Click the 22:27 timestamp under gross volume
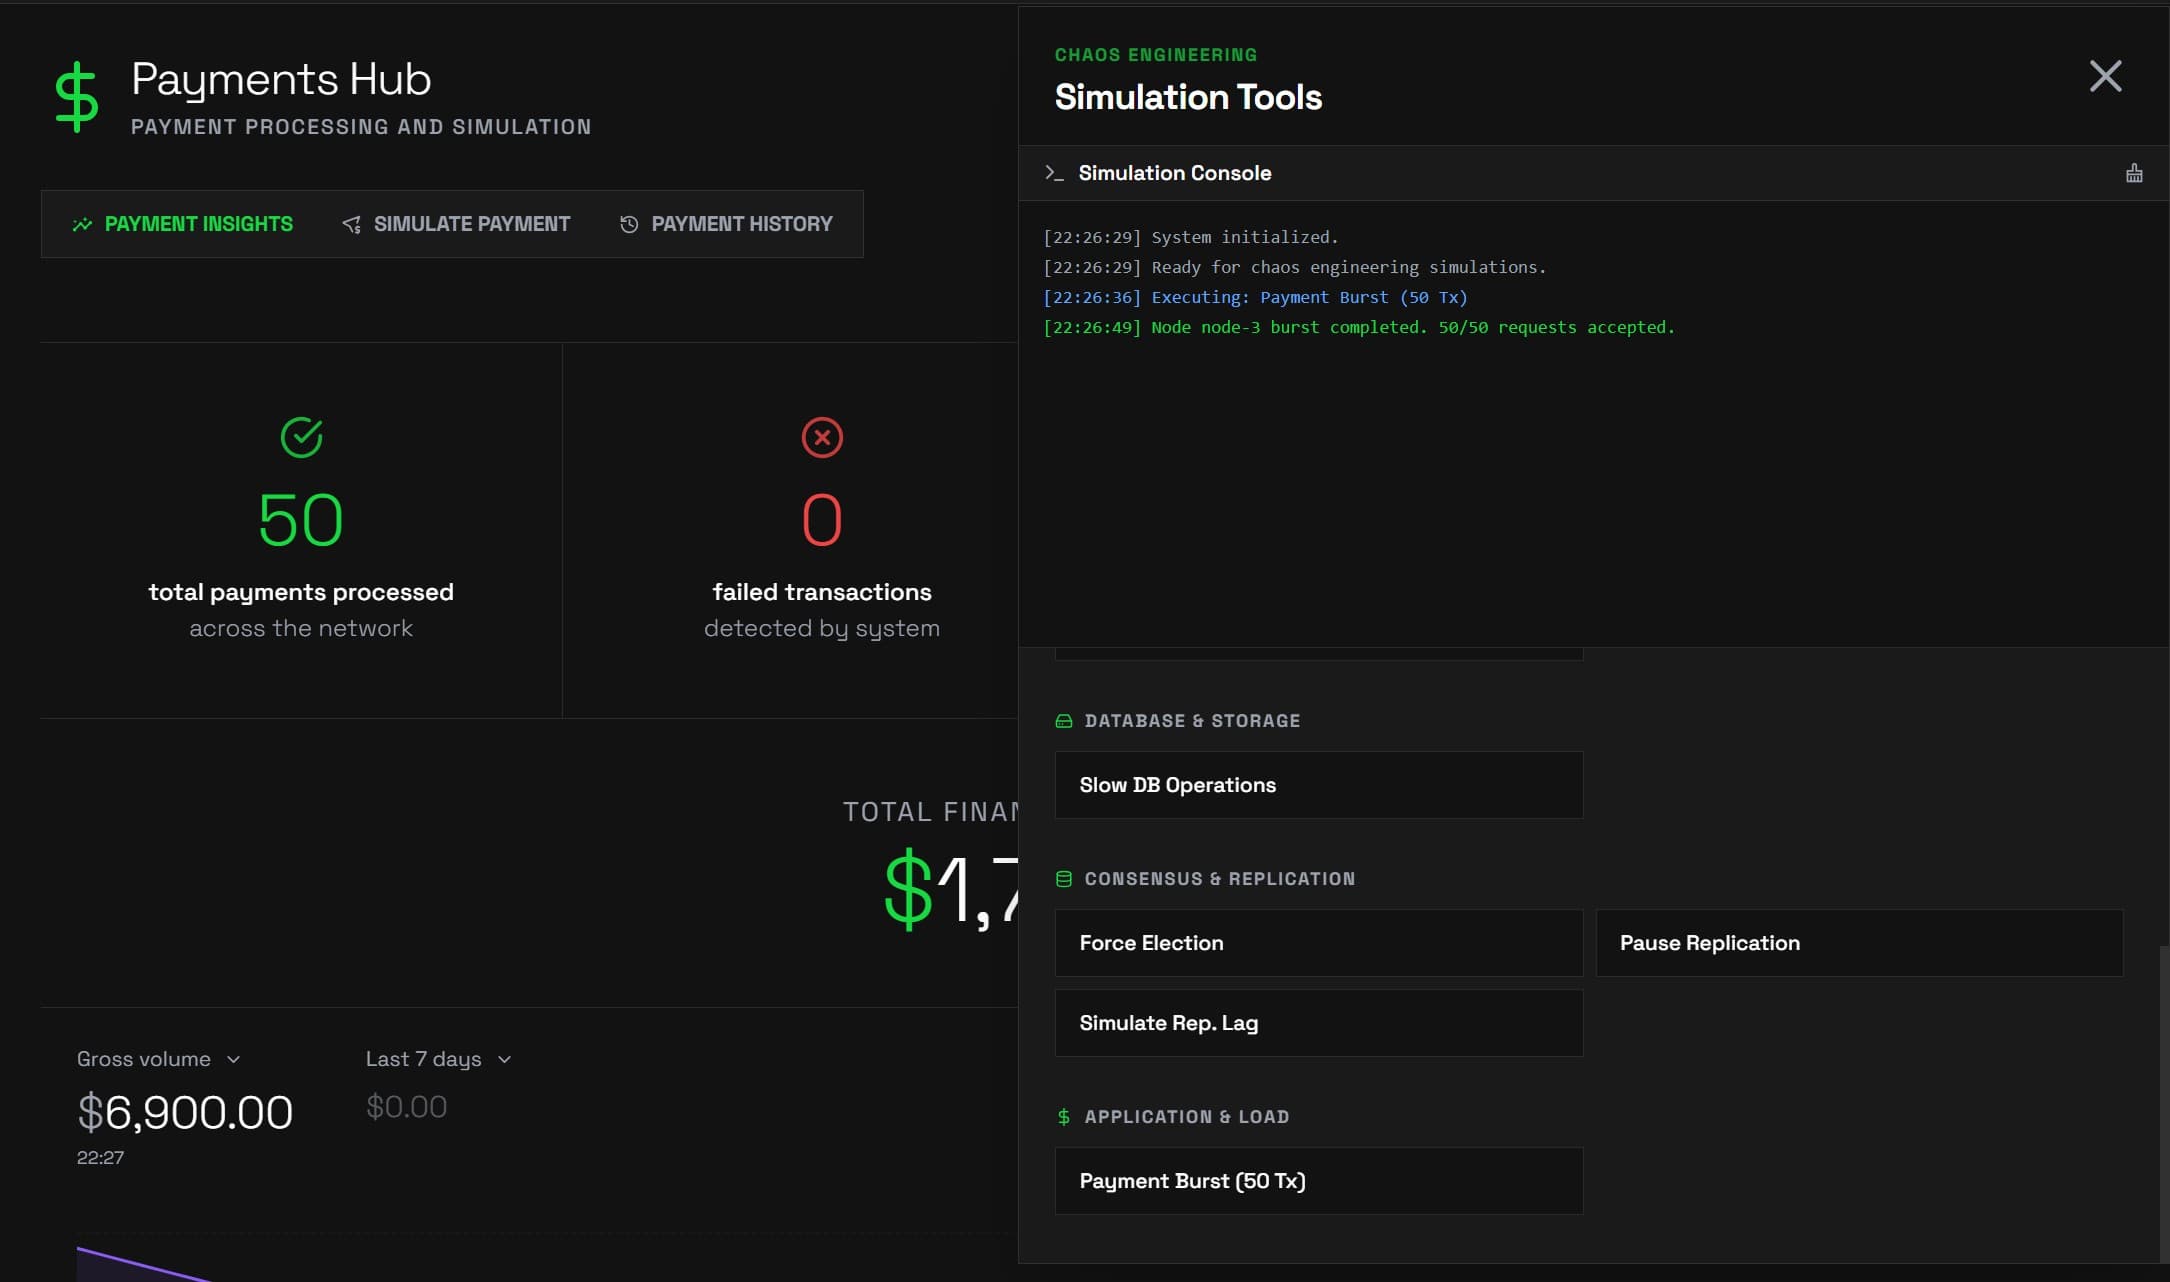 pyautogui.click(x=100, y=1158)
